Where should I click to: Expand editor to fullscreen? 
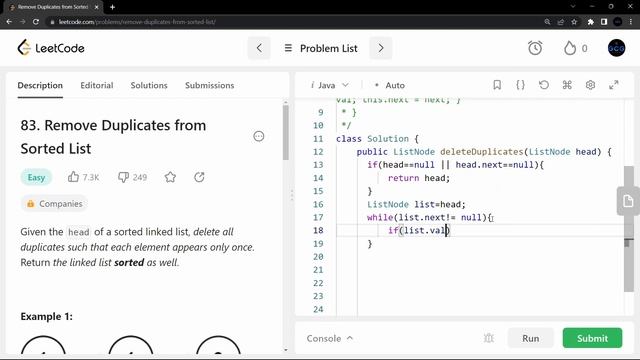click(x=613, y=85)
